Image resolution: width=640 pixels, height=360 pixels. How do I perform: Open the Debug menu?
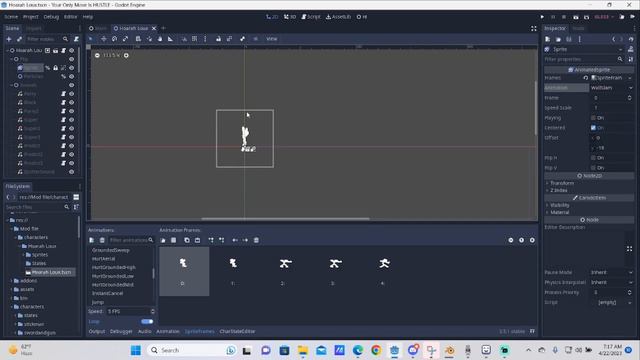tap(51, 17)
